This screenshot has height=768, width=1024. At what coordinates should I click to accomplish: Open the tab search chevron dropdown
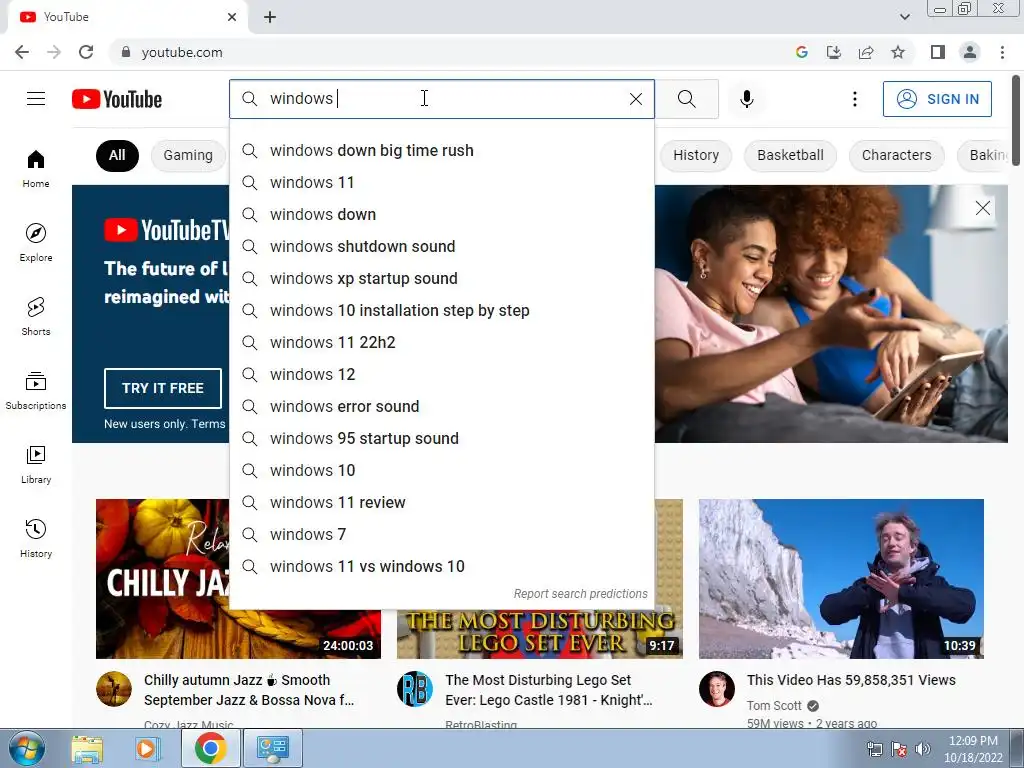click(904, 17)
